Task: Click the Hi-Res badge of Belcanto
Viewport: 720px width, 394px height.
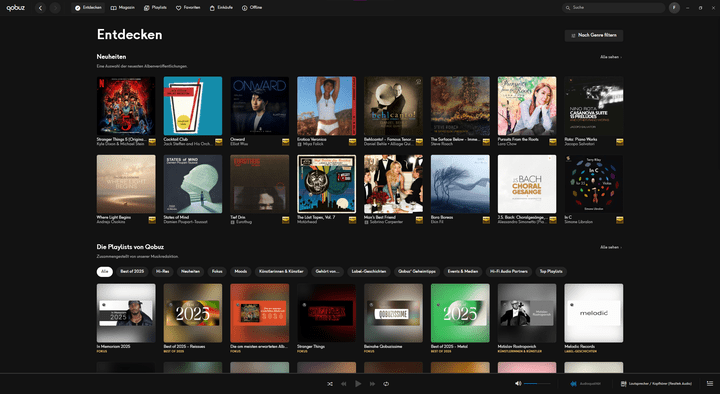Action: [419, 142]
